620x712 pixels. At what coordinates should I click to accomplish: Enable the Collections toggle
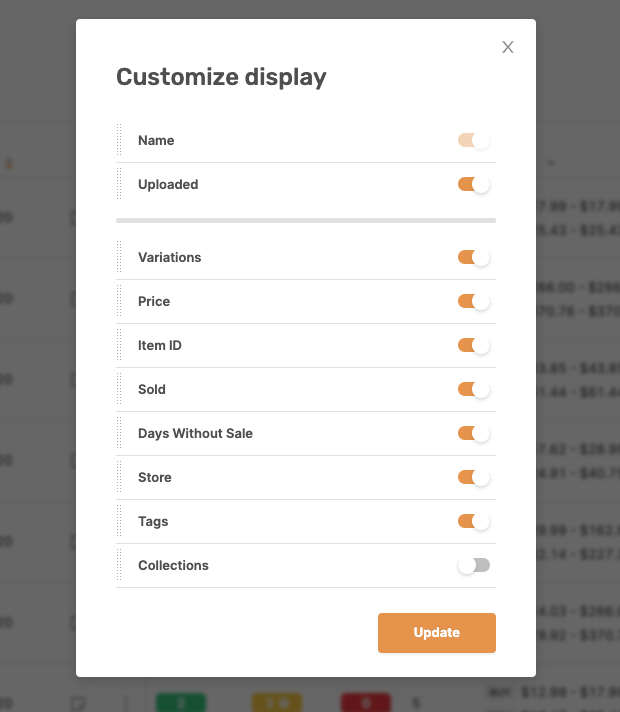474,565
